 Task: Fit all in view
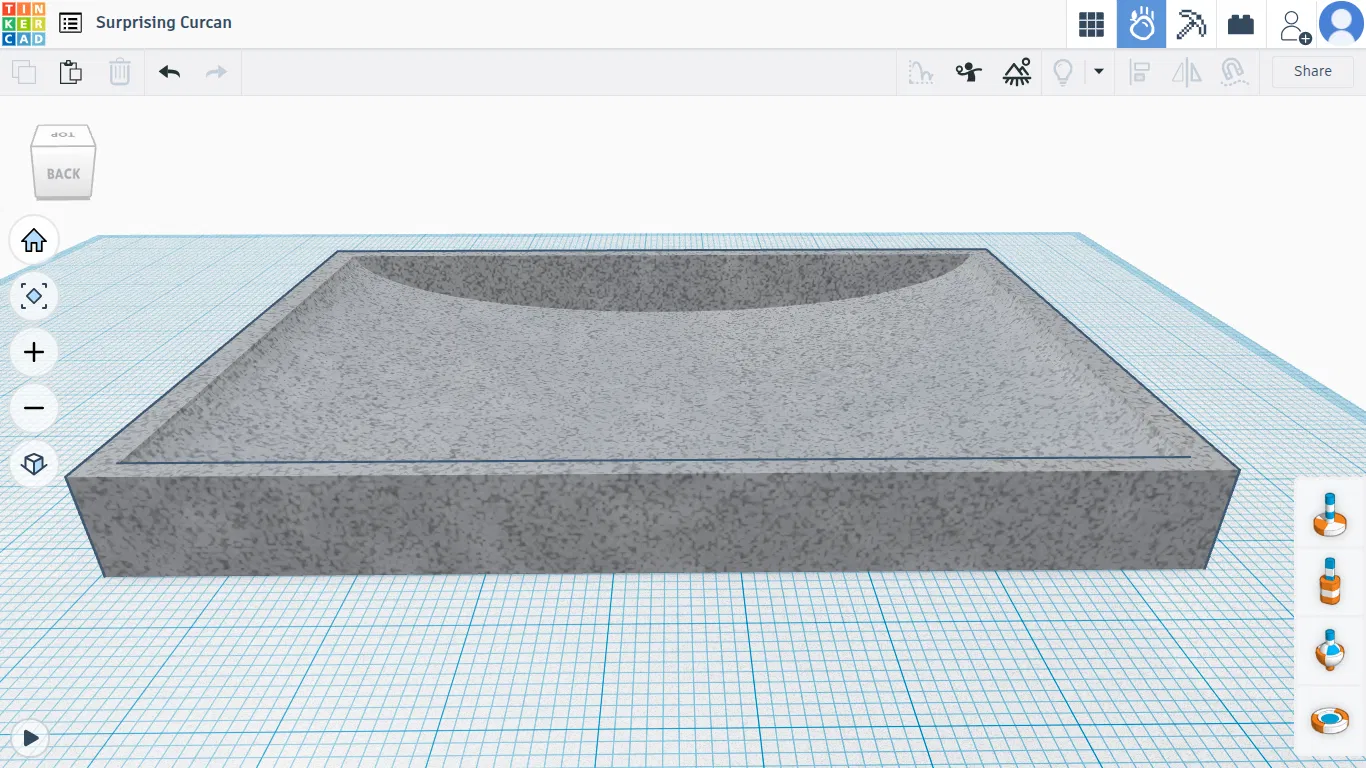34,297
